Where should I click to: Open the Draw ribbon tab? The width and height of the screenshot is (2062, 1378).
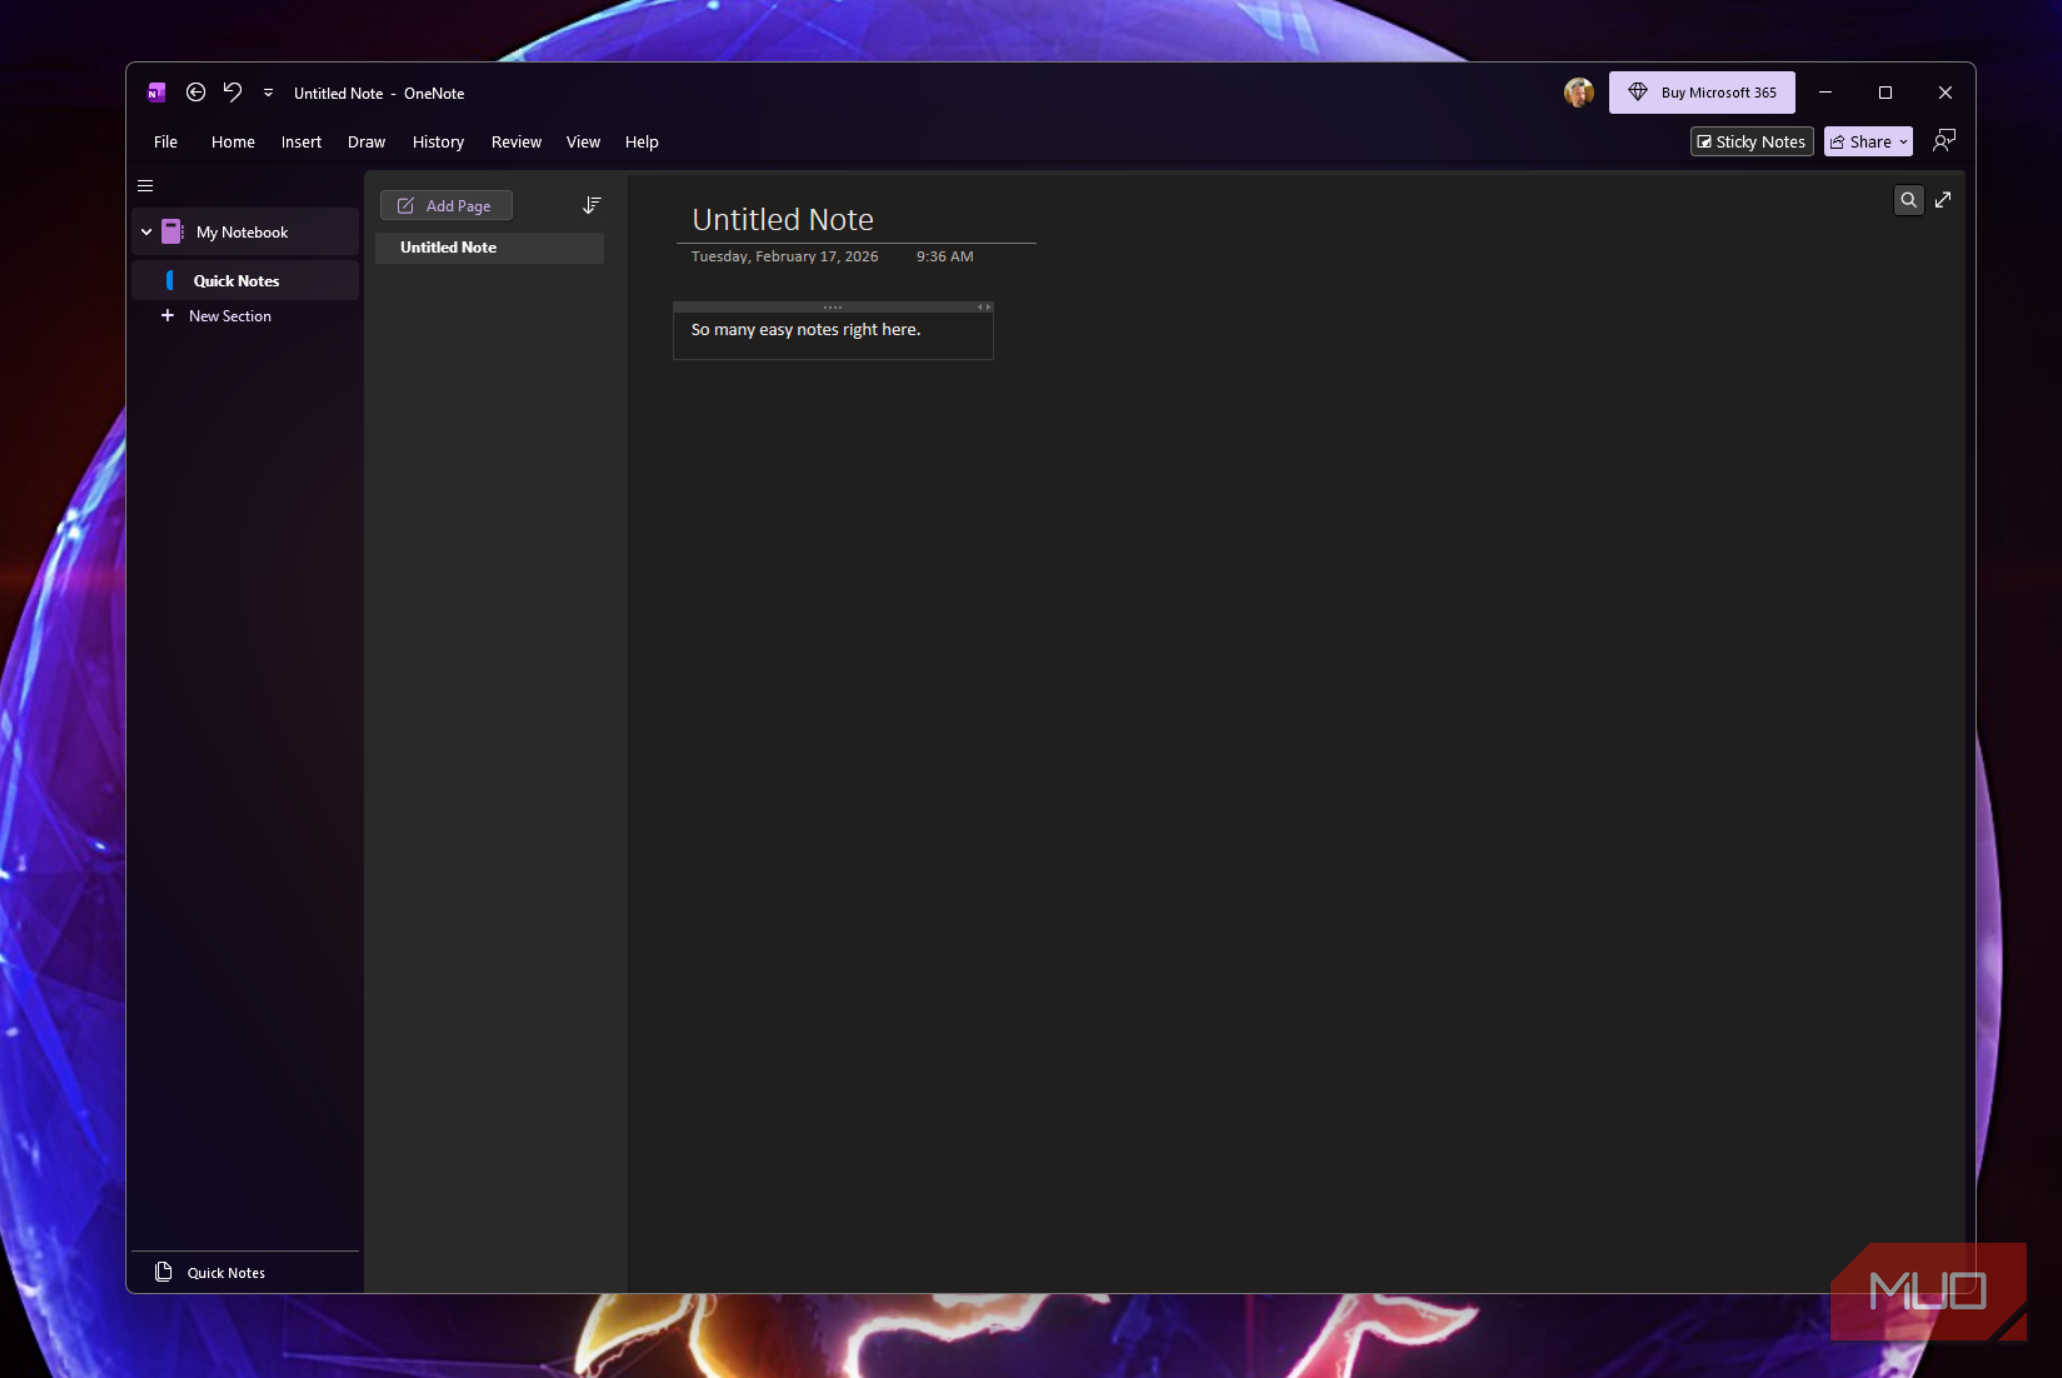click(x=366, y=142)
